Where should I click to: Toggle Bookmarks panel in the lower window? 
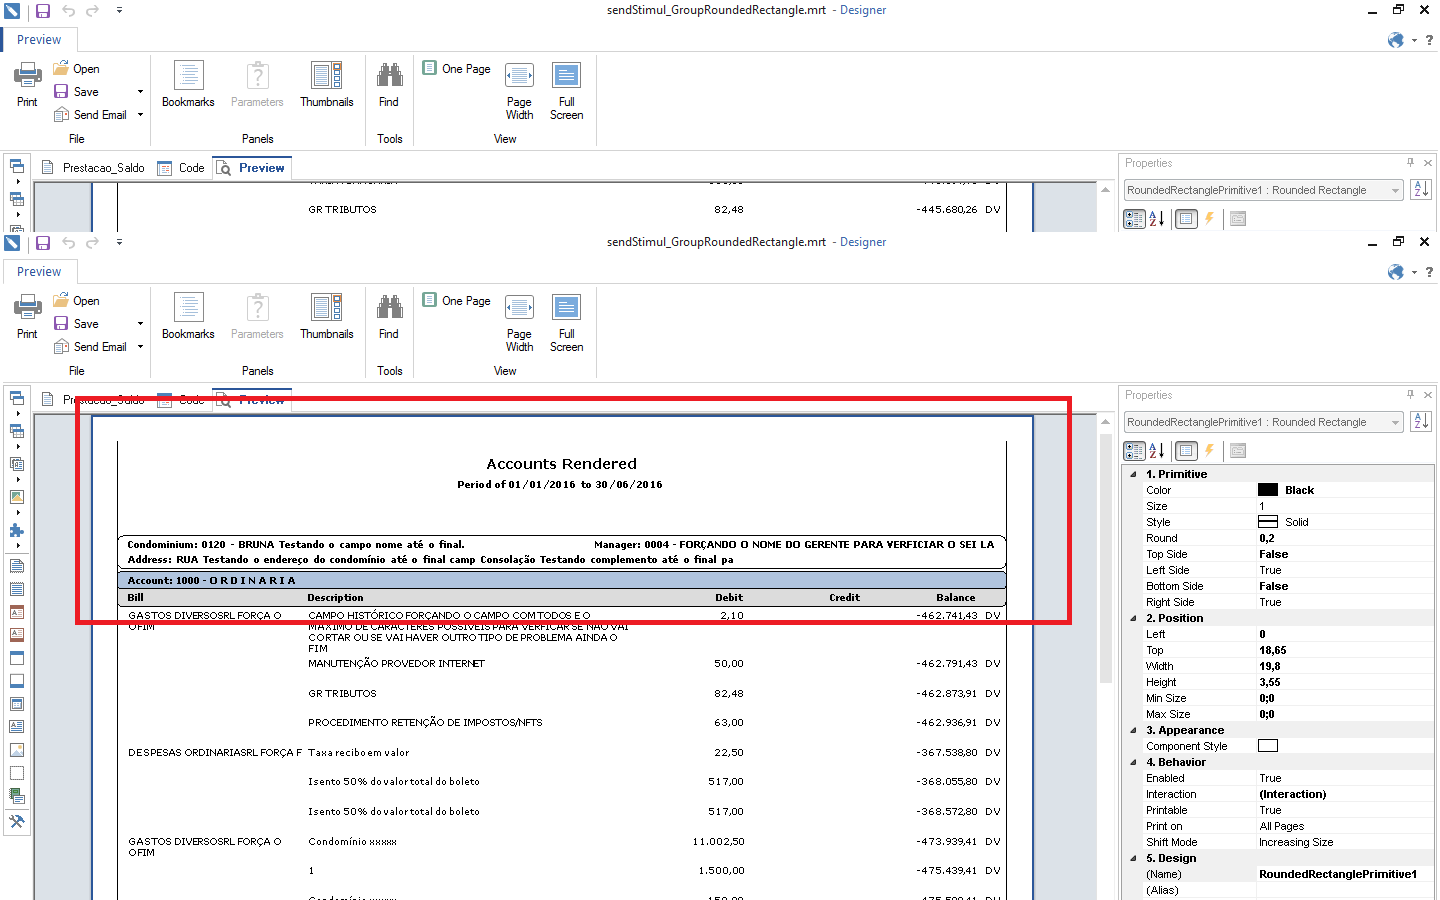click(x=188, y=316)
